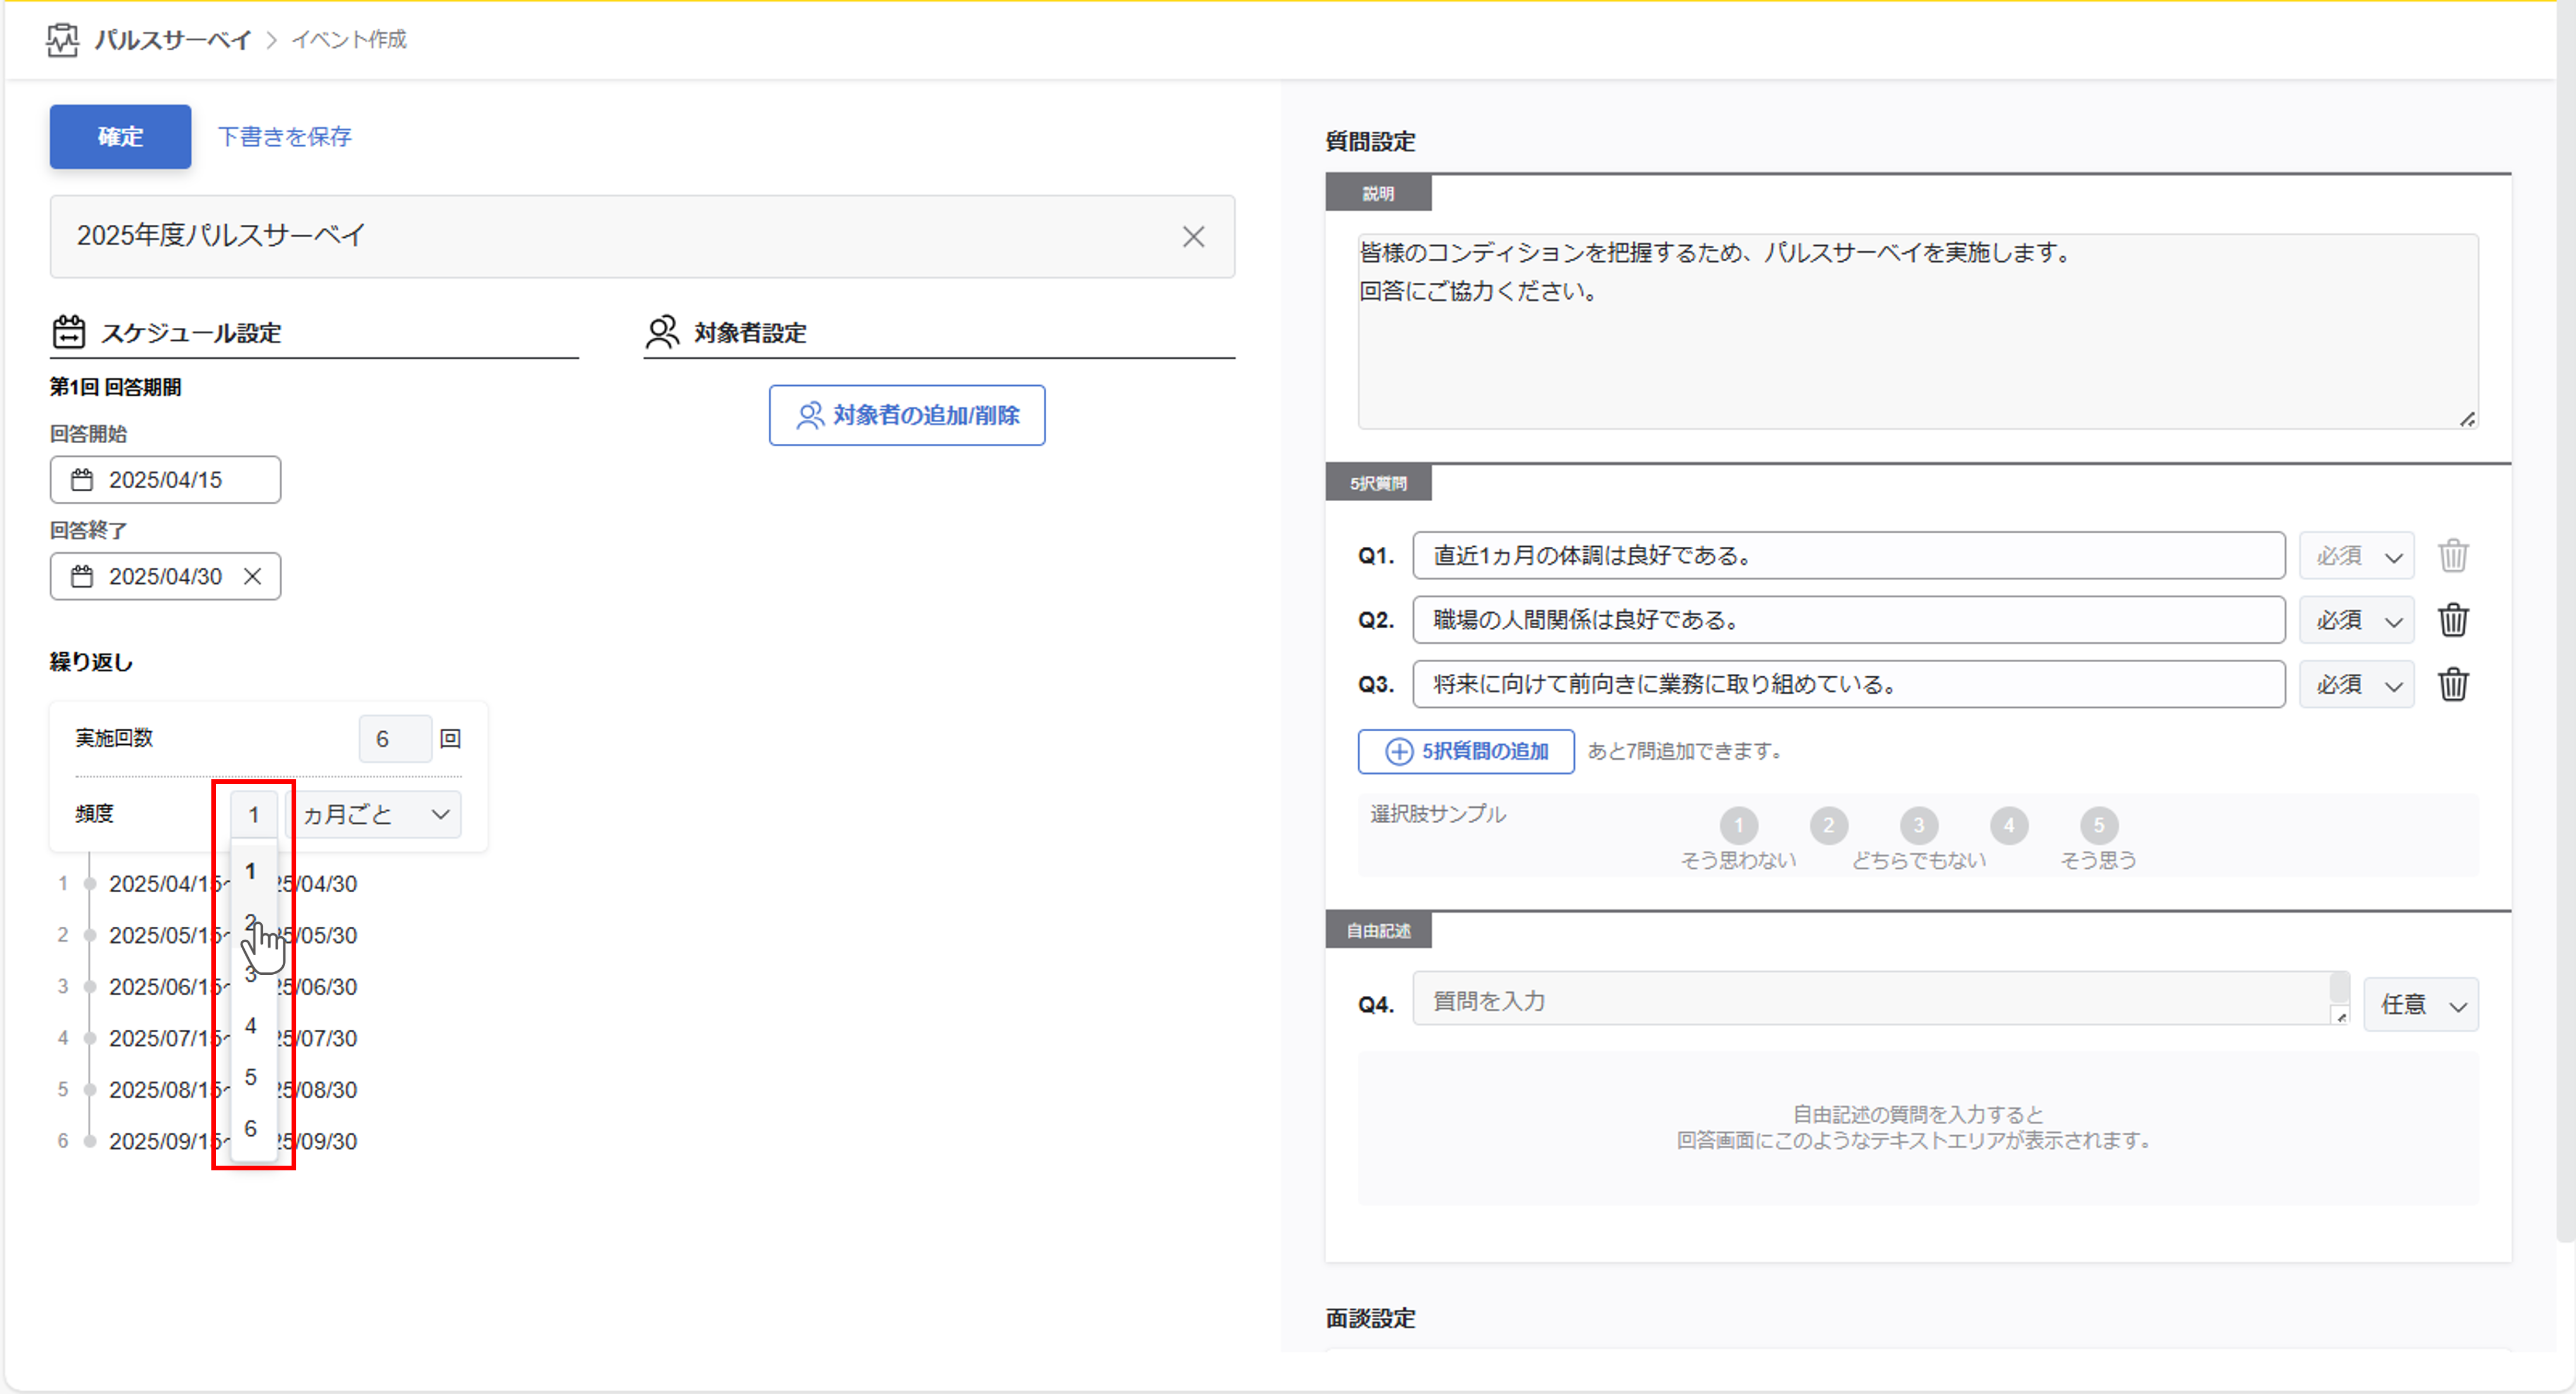Viewport: 2576px width, 1394px height.
Task: Click the どちらでもない label
Action: pos(1918,861)
